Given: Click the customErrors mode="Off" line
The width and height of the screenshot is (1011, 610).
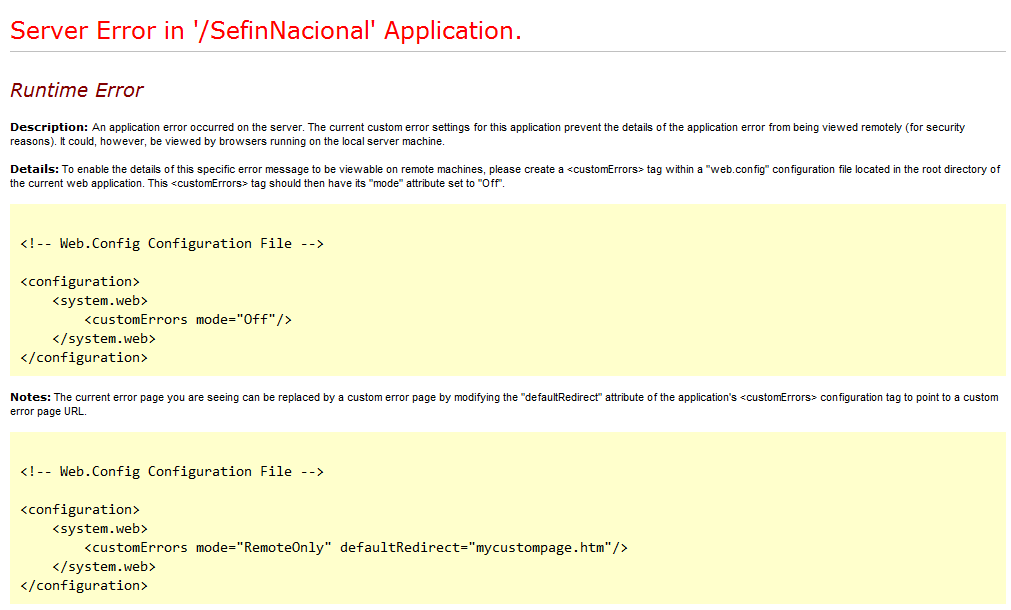Looking at the screenshot, I should pyautogui.click(x=188, y=319).
